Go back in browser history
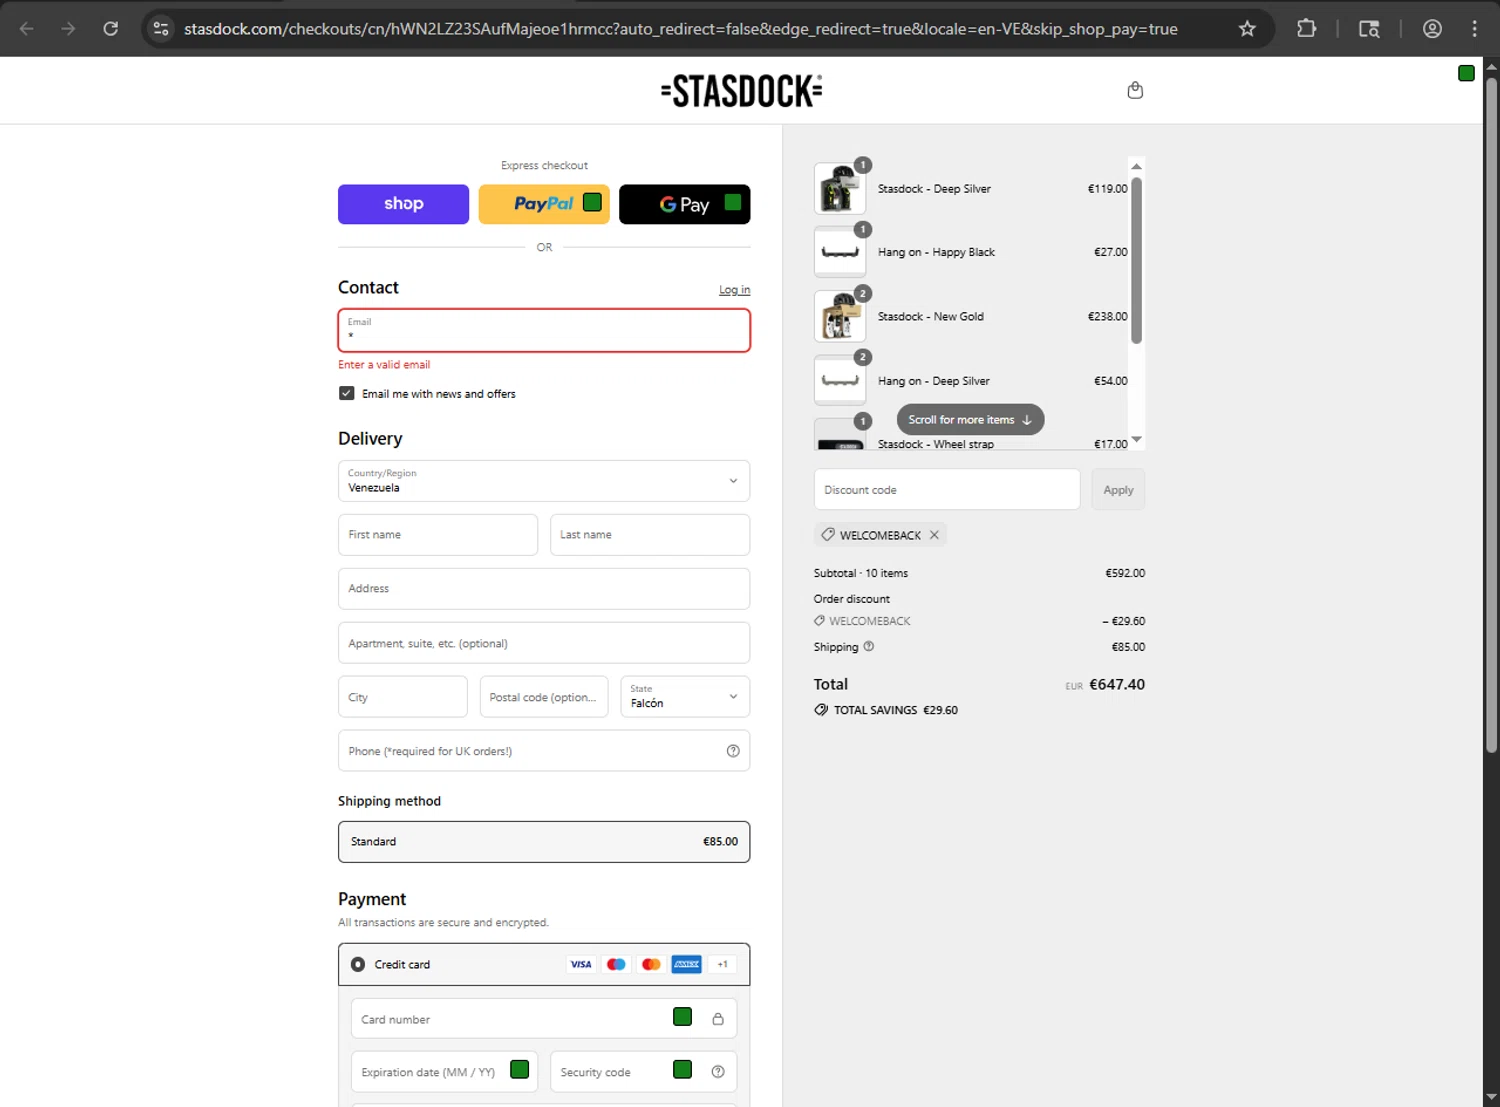 [27, 29]
